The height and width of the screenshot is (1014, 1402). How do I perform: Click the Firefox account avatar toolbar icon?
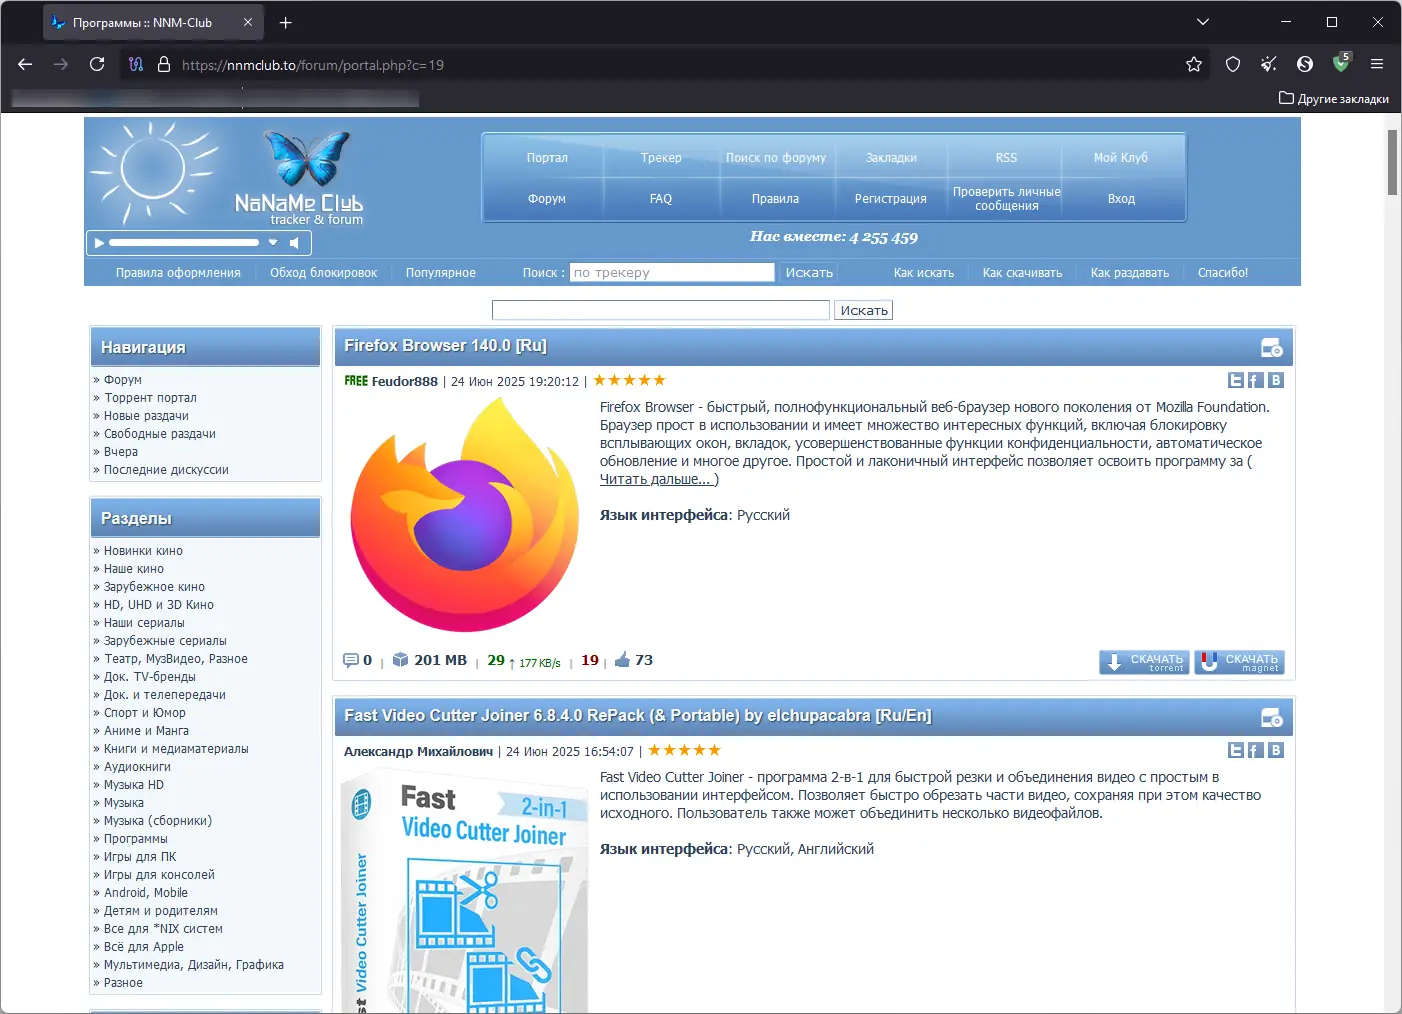[x=1305, y=64]
